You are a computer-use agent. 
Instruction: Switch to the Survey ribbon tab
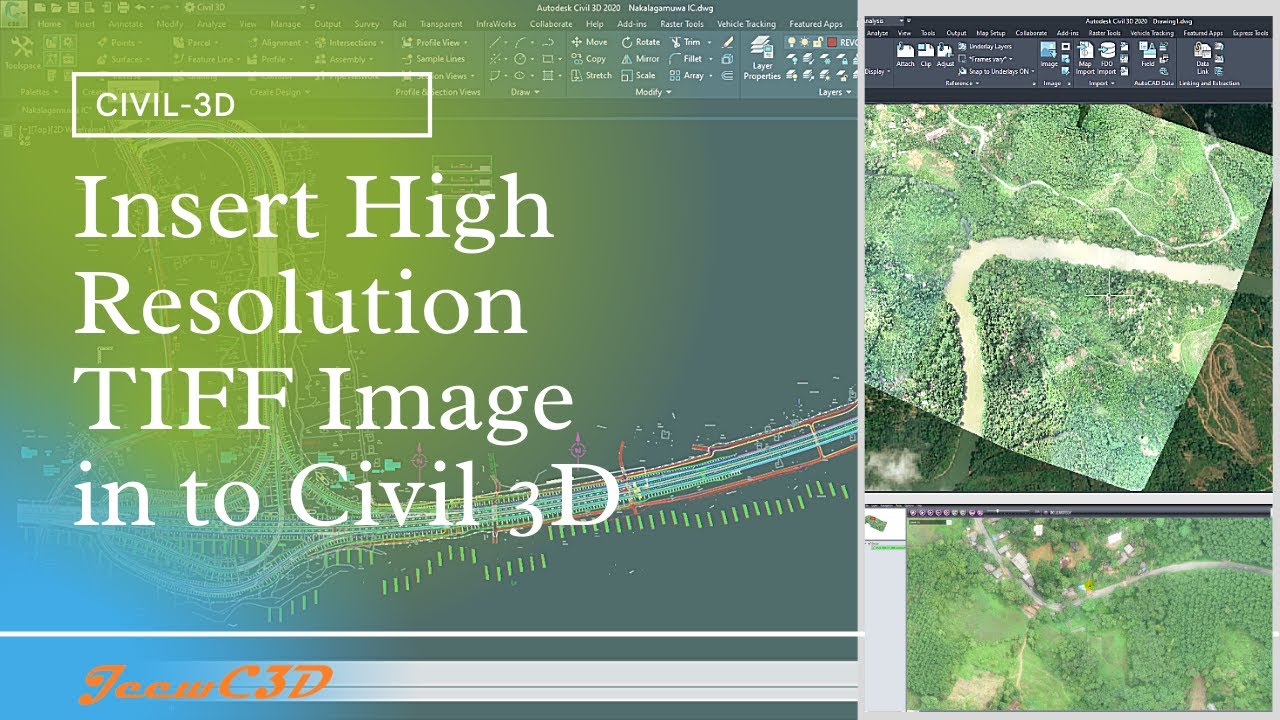[367, 24]
